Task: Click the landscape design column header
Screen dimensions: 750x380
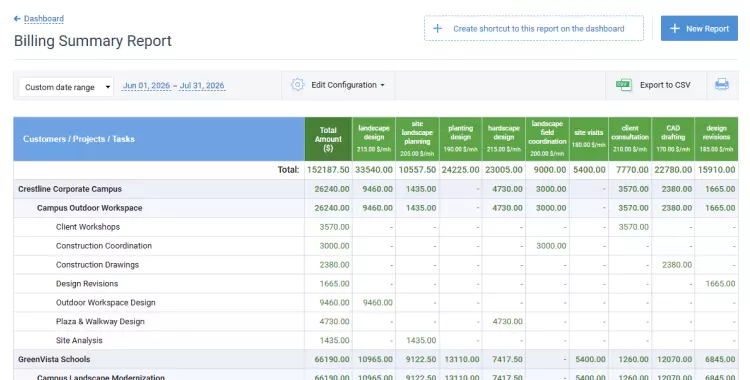Action: (374, 139)
